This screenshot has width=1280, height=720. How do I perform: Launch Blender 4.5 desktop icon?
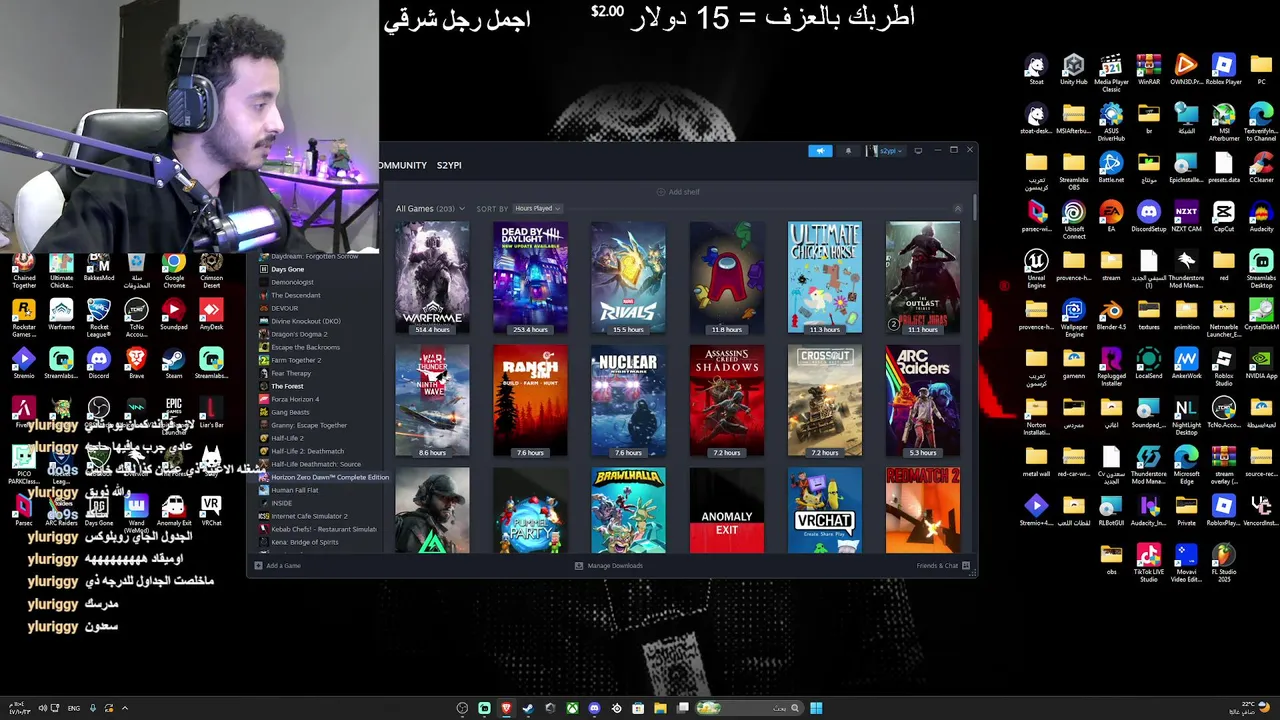pyautogui.click(x=1111, y=314)
